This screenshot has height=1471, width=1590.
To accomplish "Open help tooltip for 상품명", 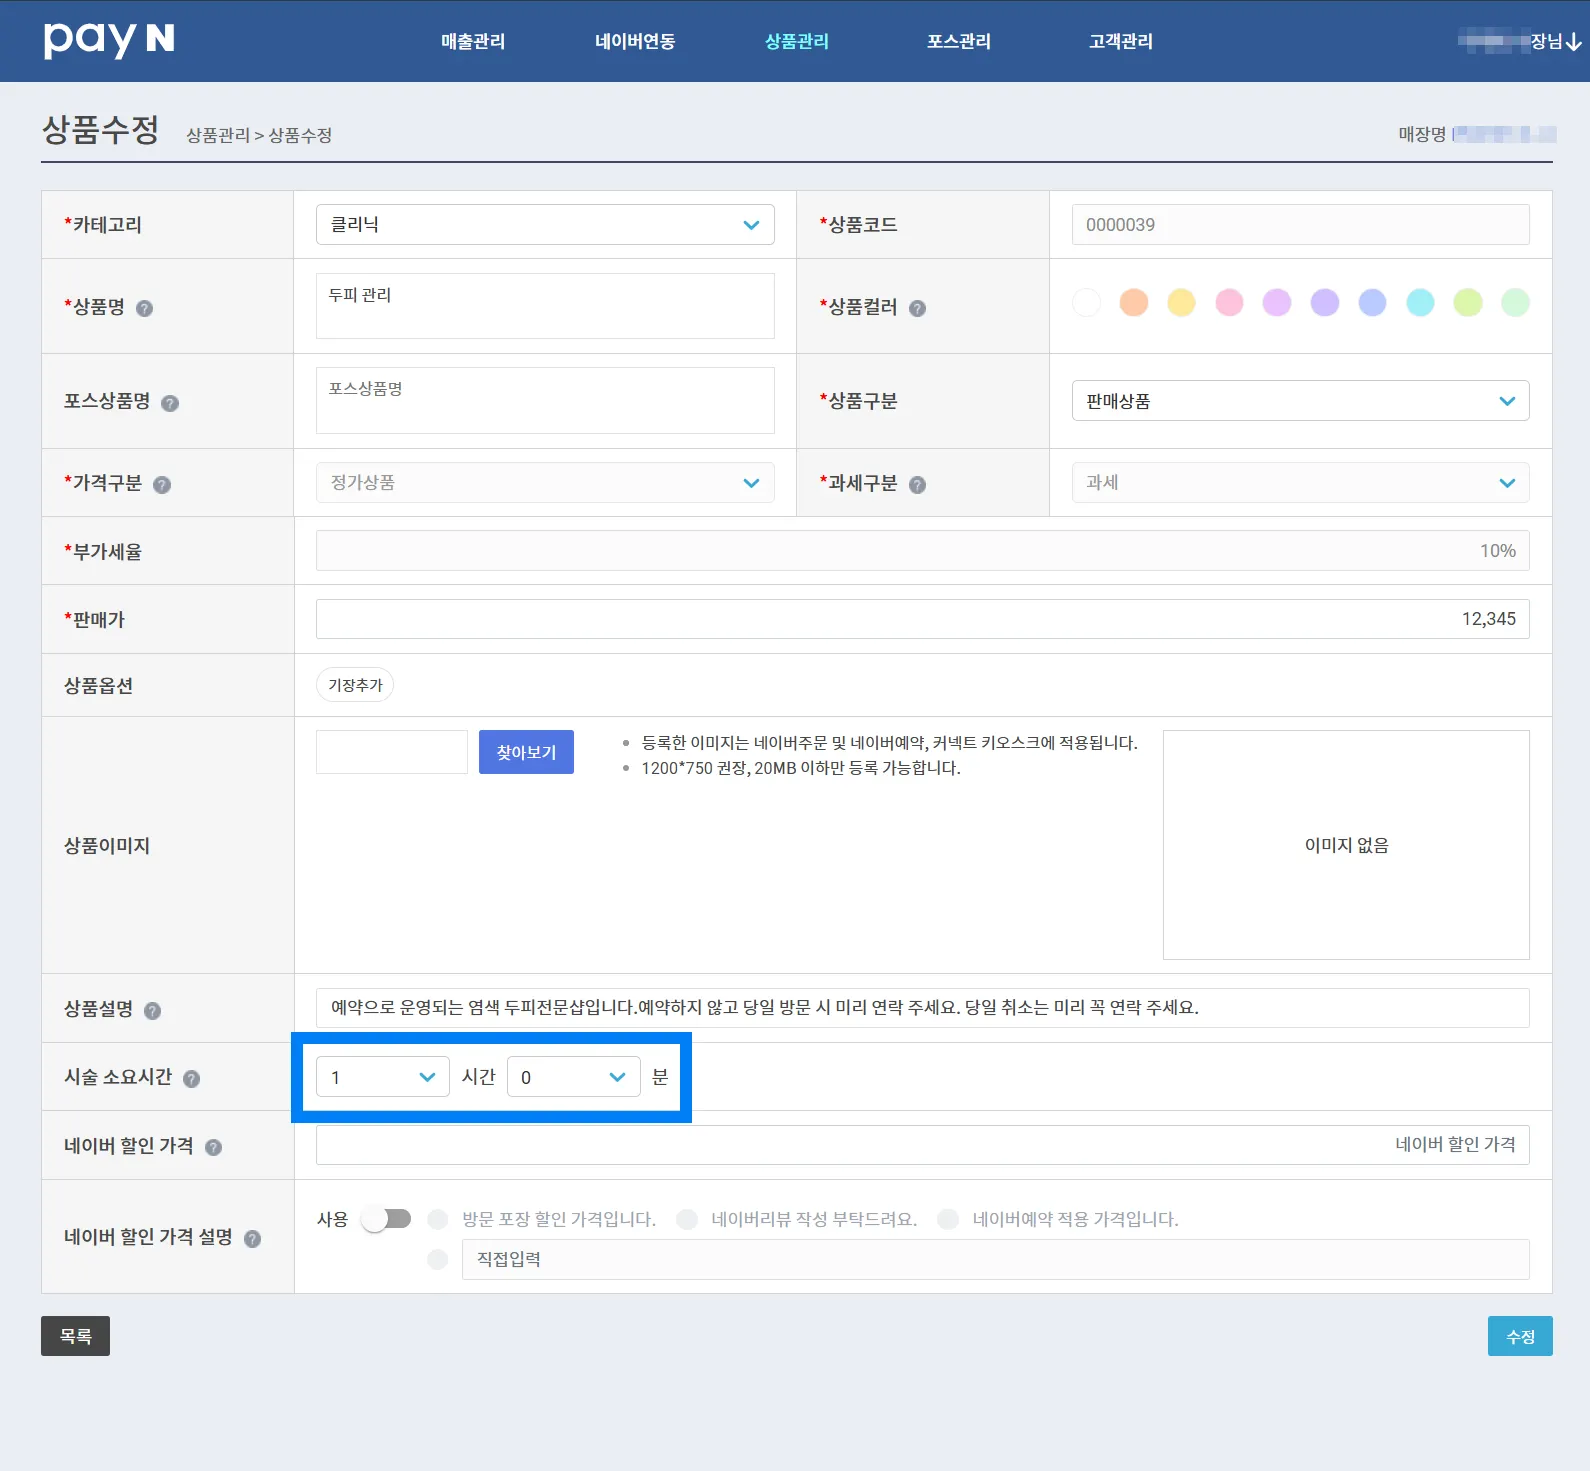I will (144, 308).
